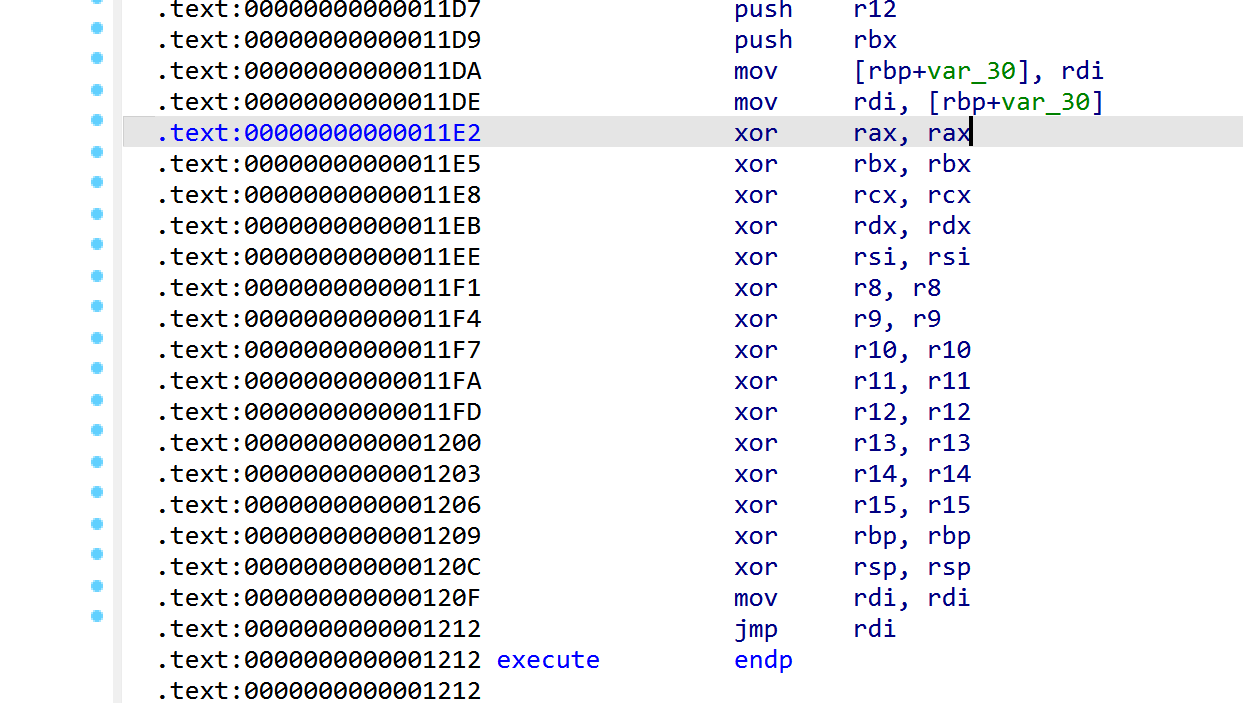
Task: Toggle breakpoint dot for xor rdx, rdx line
Action: (x=97, y=213)
